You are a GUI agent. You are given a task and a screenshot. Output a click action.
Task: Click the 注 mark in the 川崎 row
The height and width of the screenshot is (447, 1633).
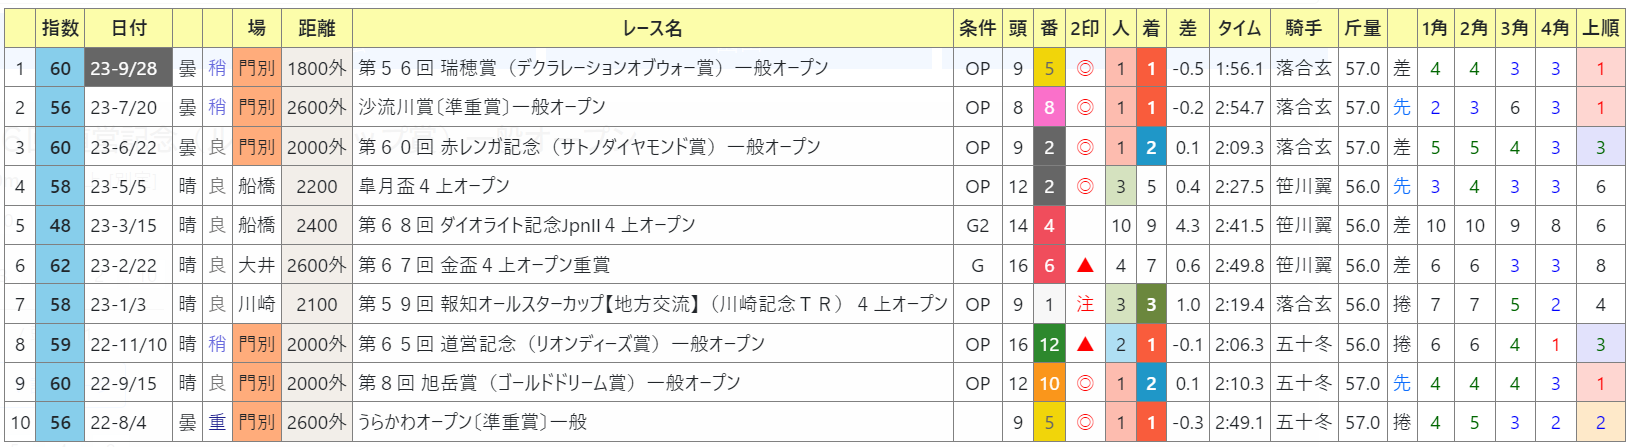click(x=1084, y=304)
